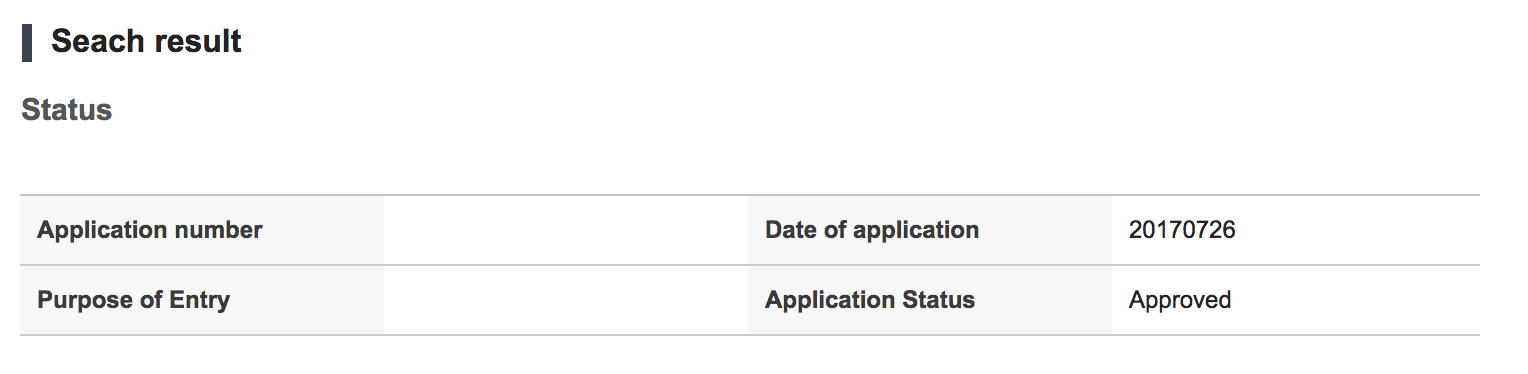
Task: Click the Application number label cell
Action: 202,230
